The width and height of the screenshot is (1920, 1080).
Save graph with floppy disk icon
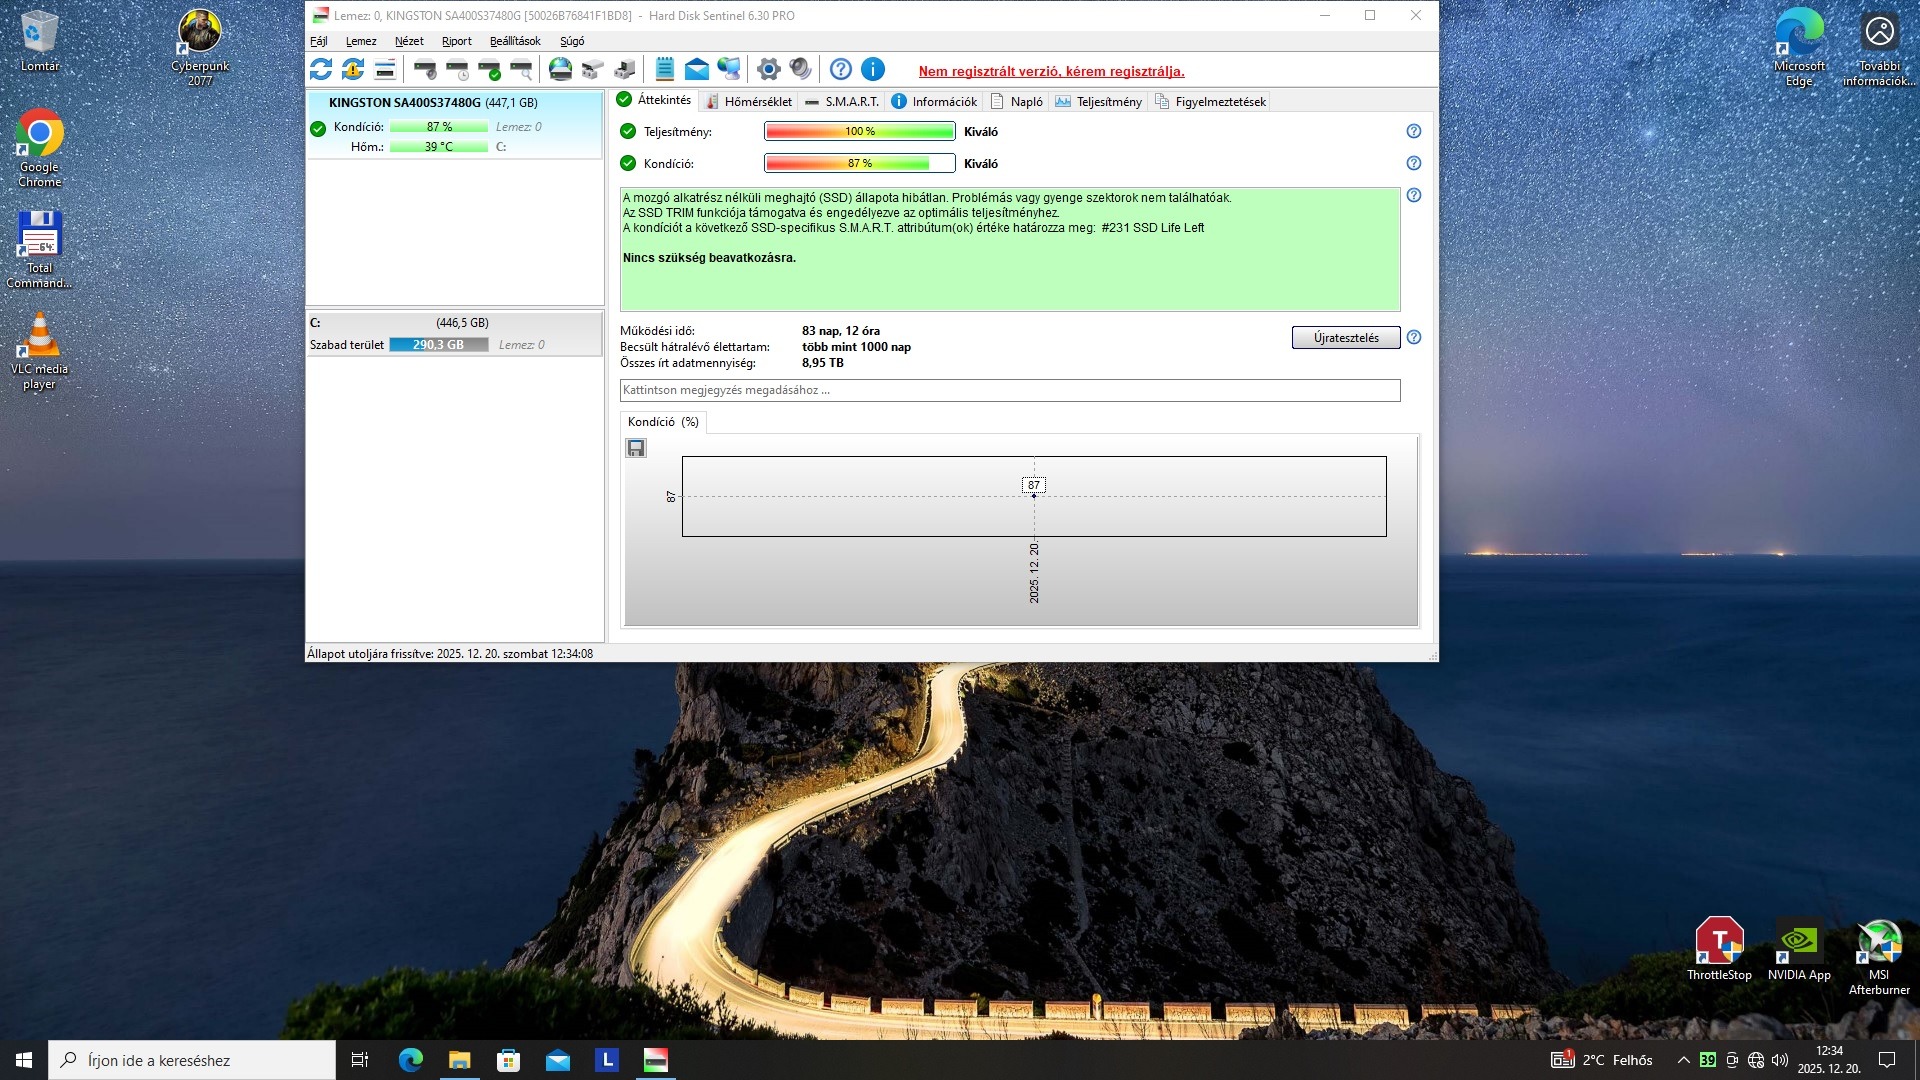point(636,448)
